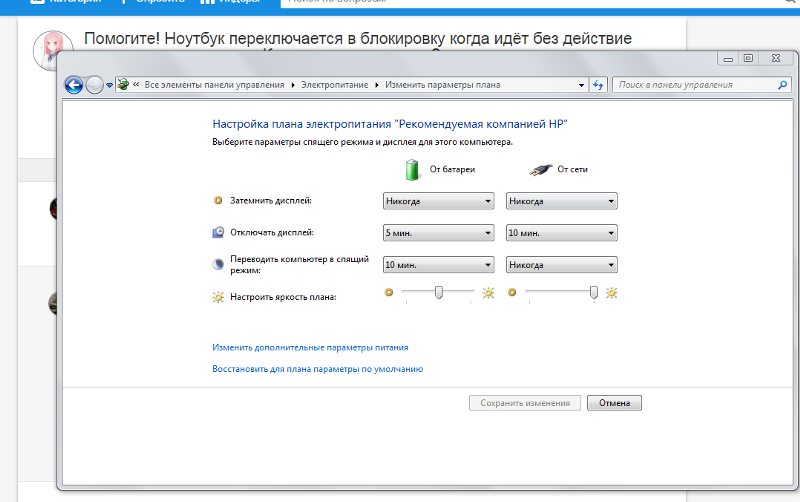Click the 'Изменить дополнительные параметры питания' link

310,347
